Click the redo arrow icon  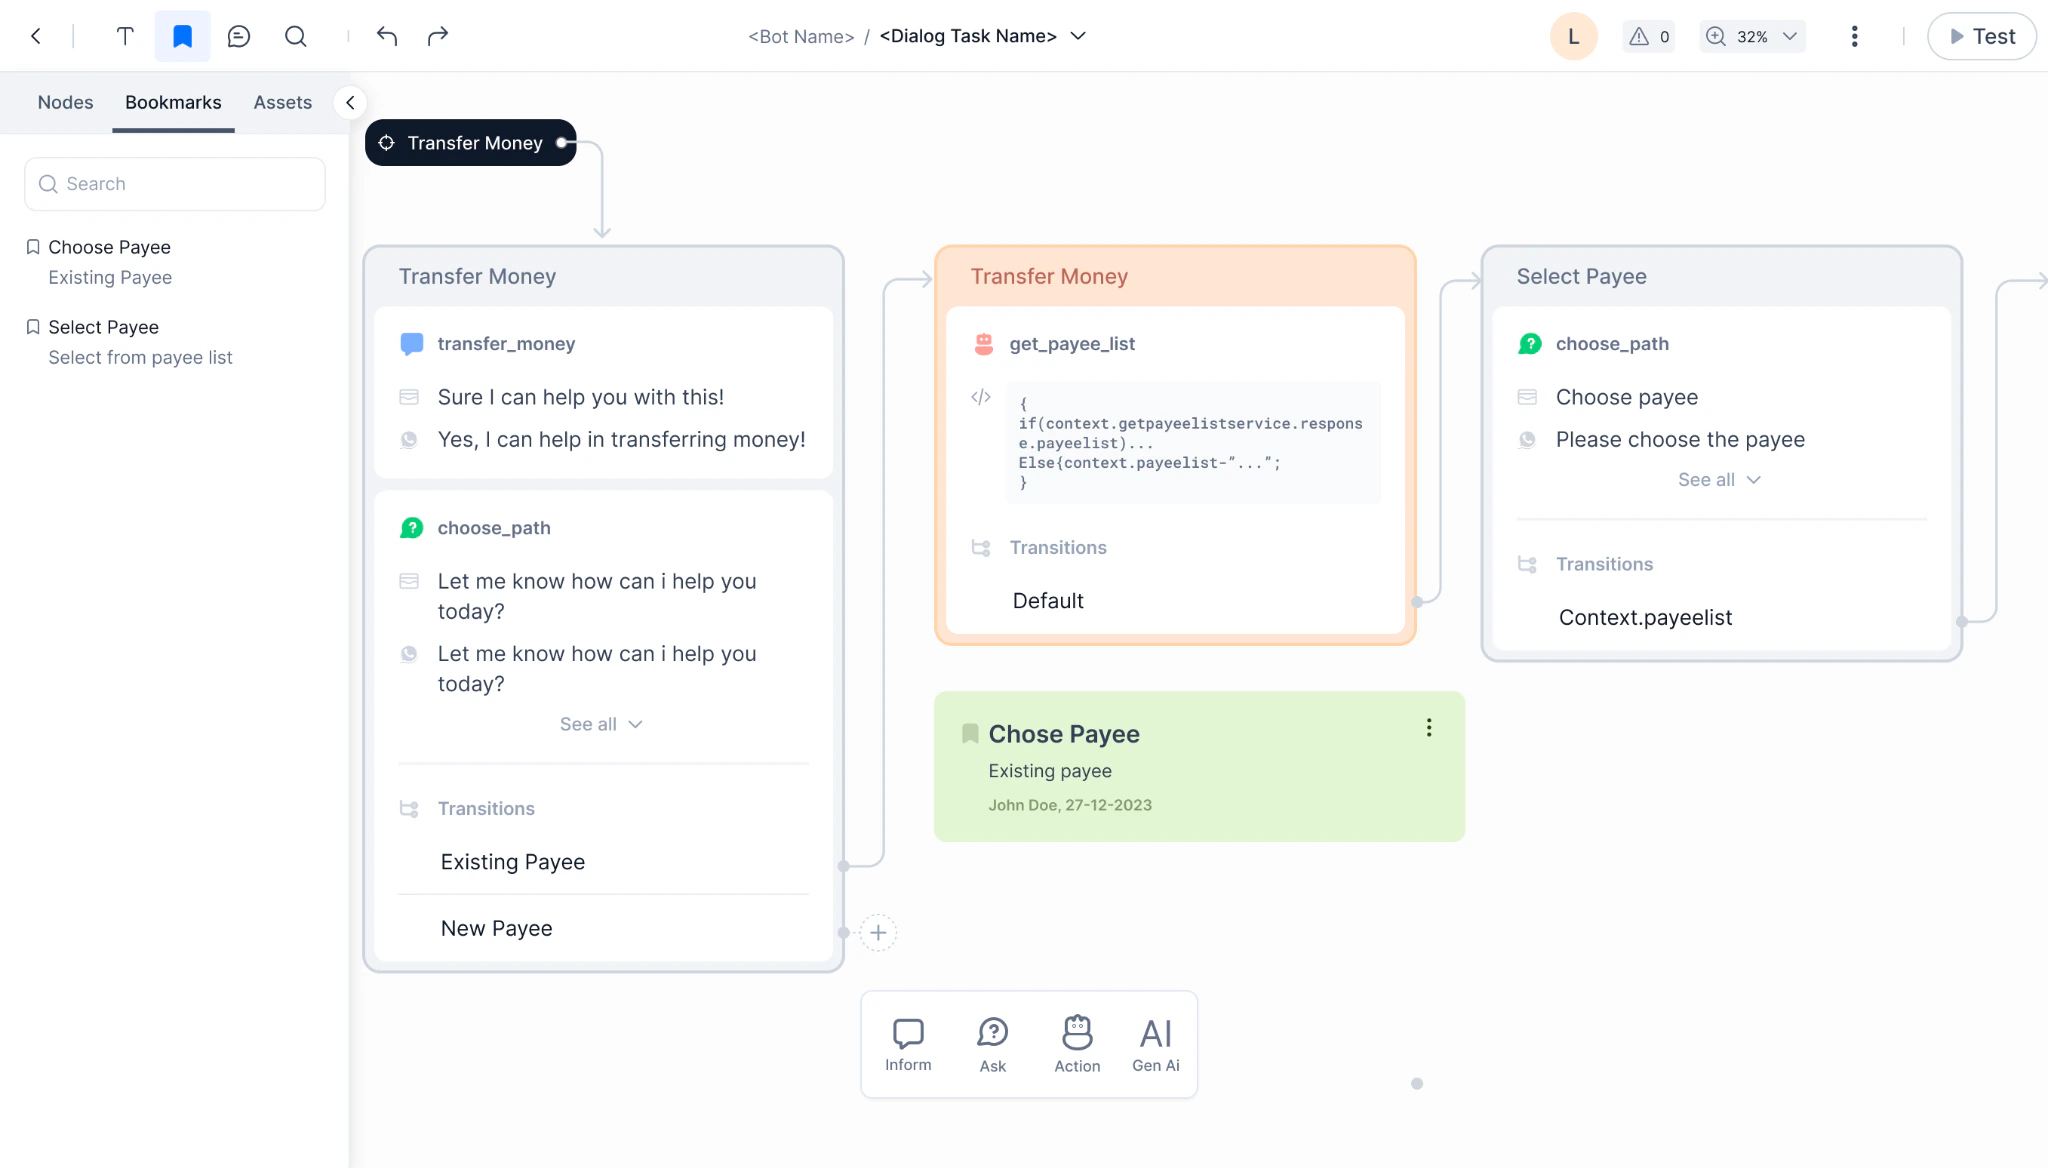pyautogui.click(x=438, y=37)
